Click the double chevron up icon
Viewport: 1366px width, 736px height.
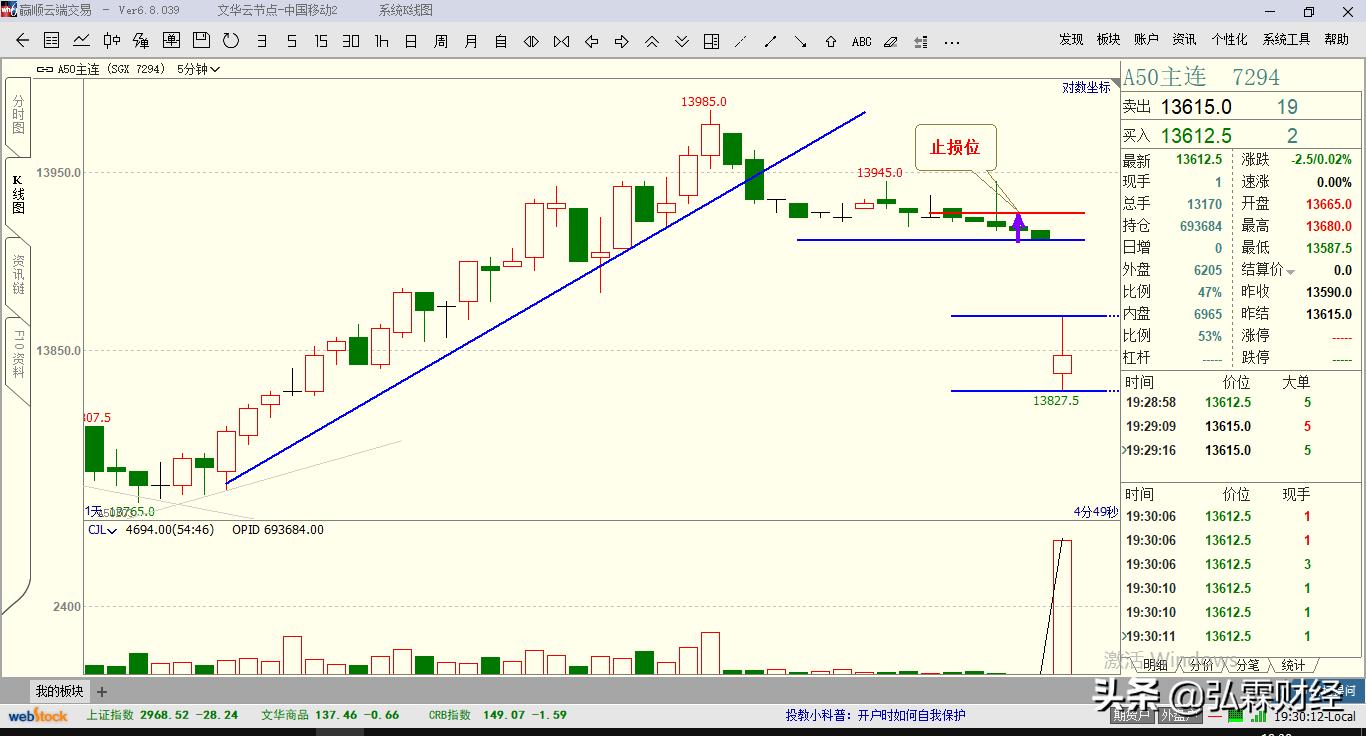tap(651, 41)
